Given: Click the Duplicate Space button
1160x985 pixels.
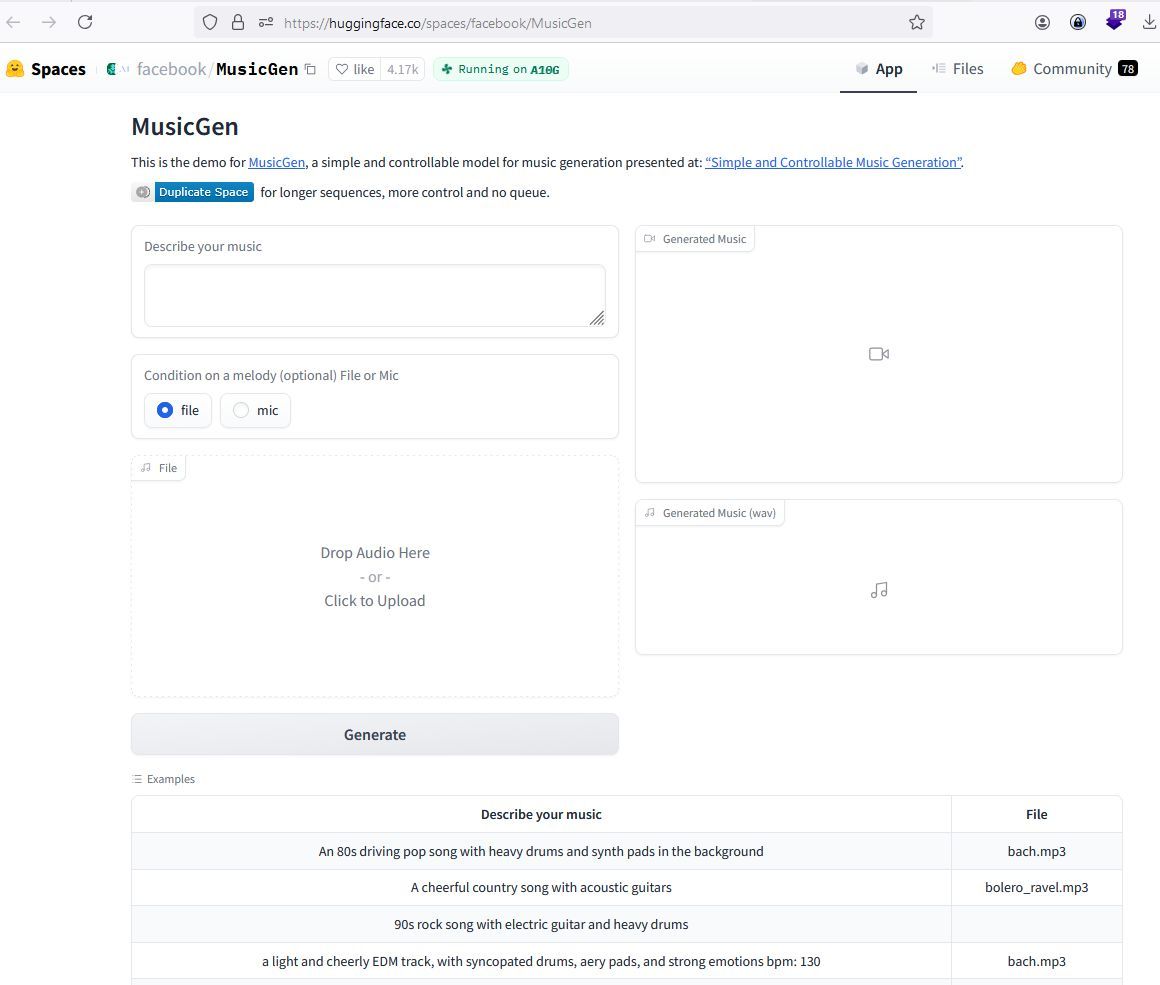Looking at the screenshot, I should 193,192.
